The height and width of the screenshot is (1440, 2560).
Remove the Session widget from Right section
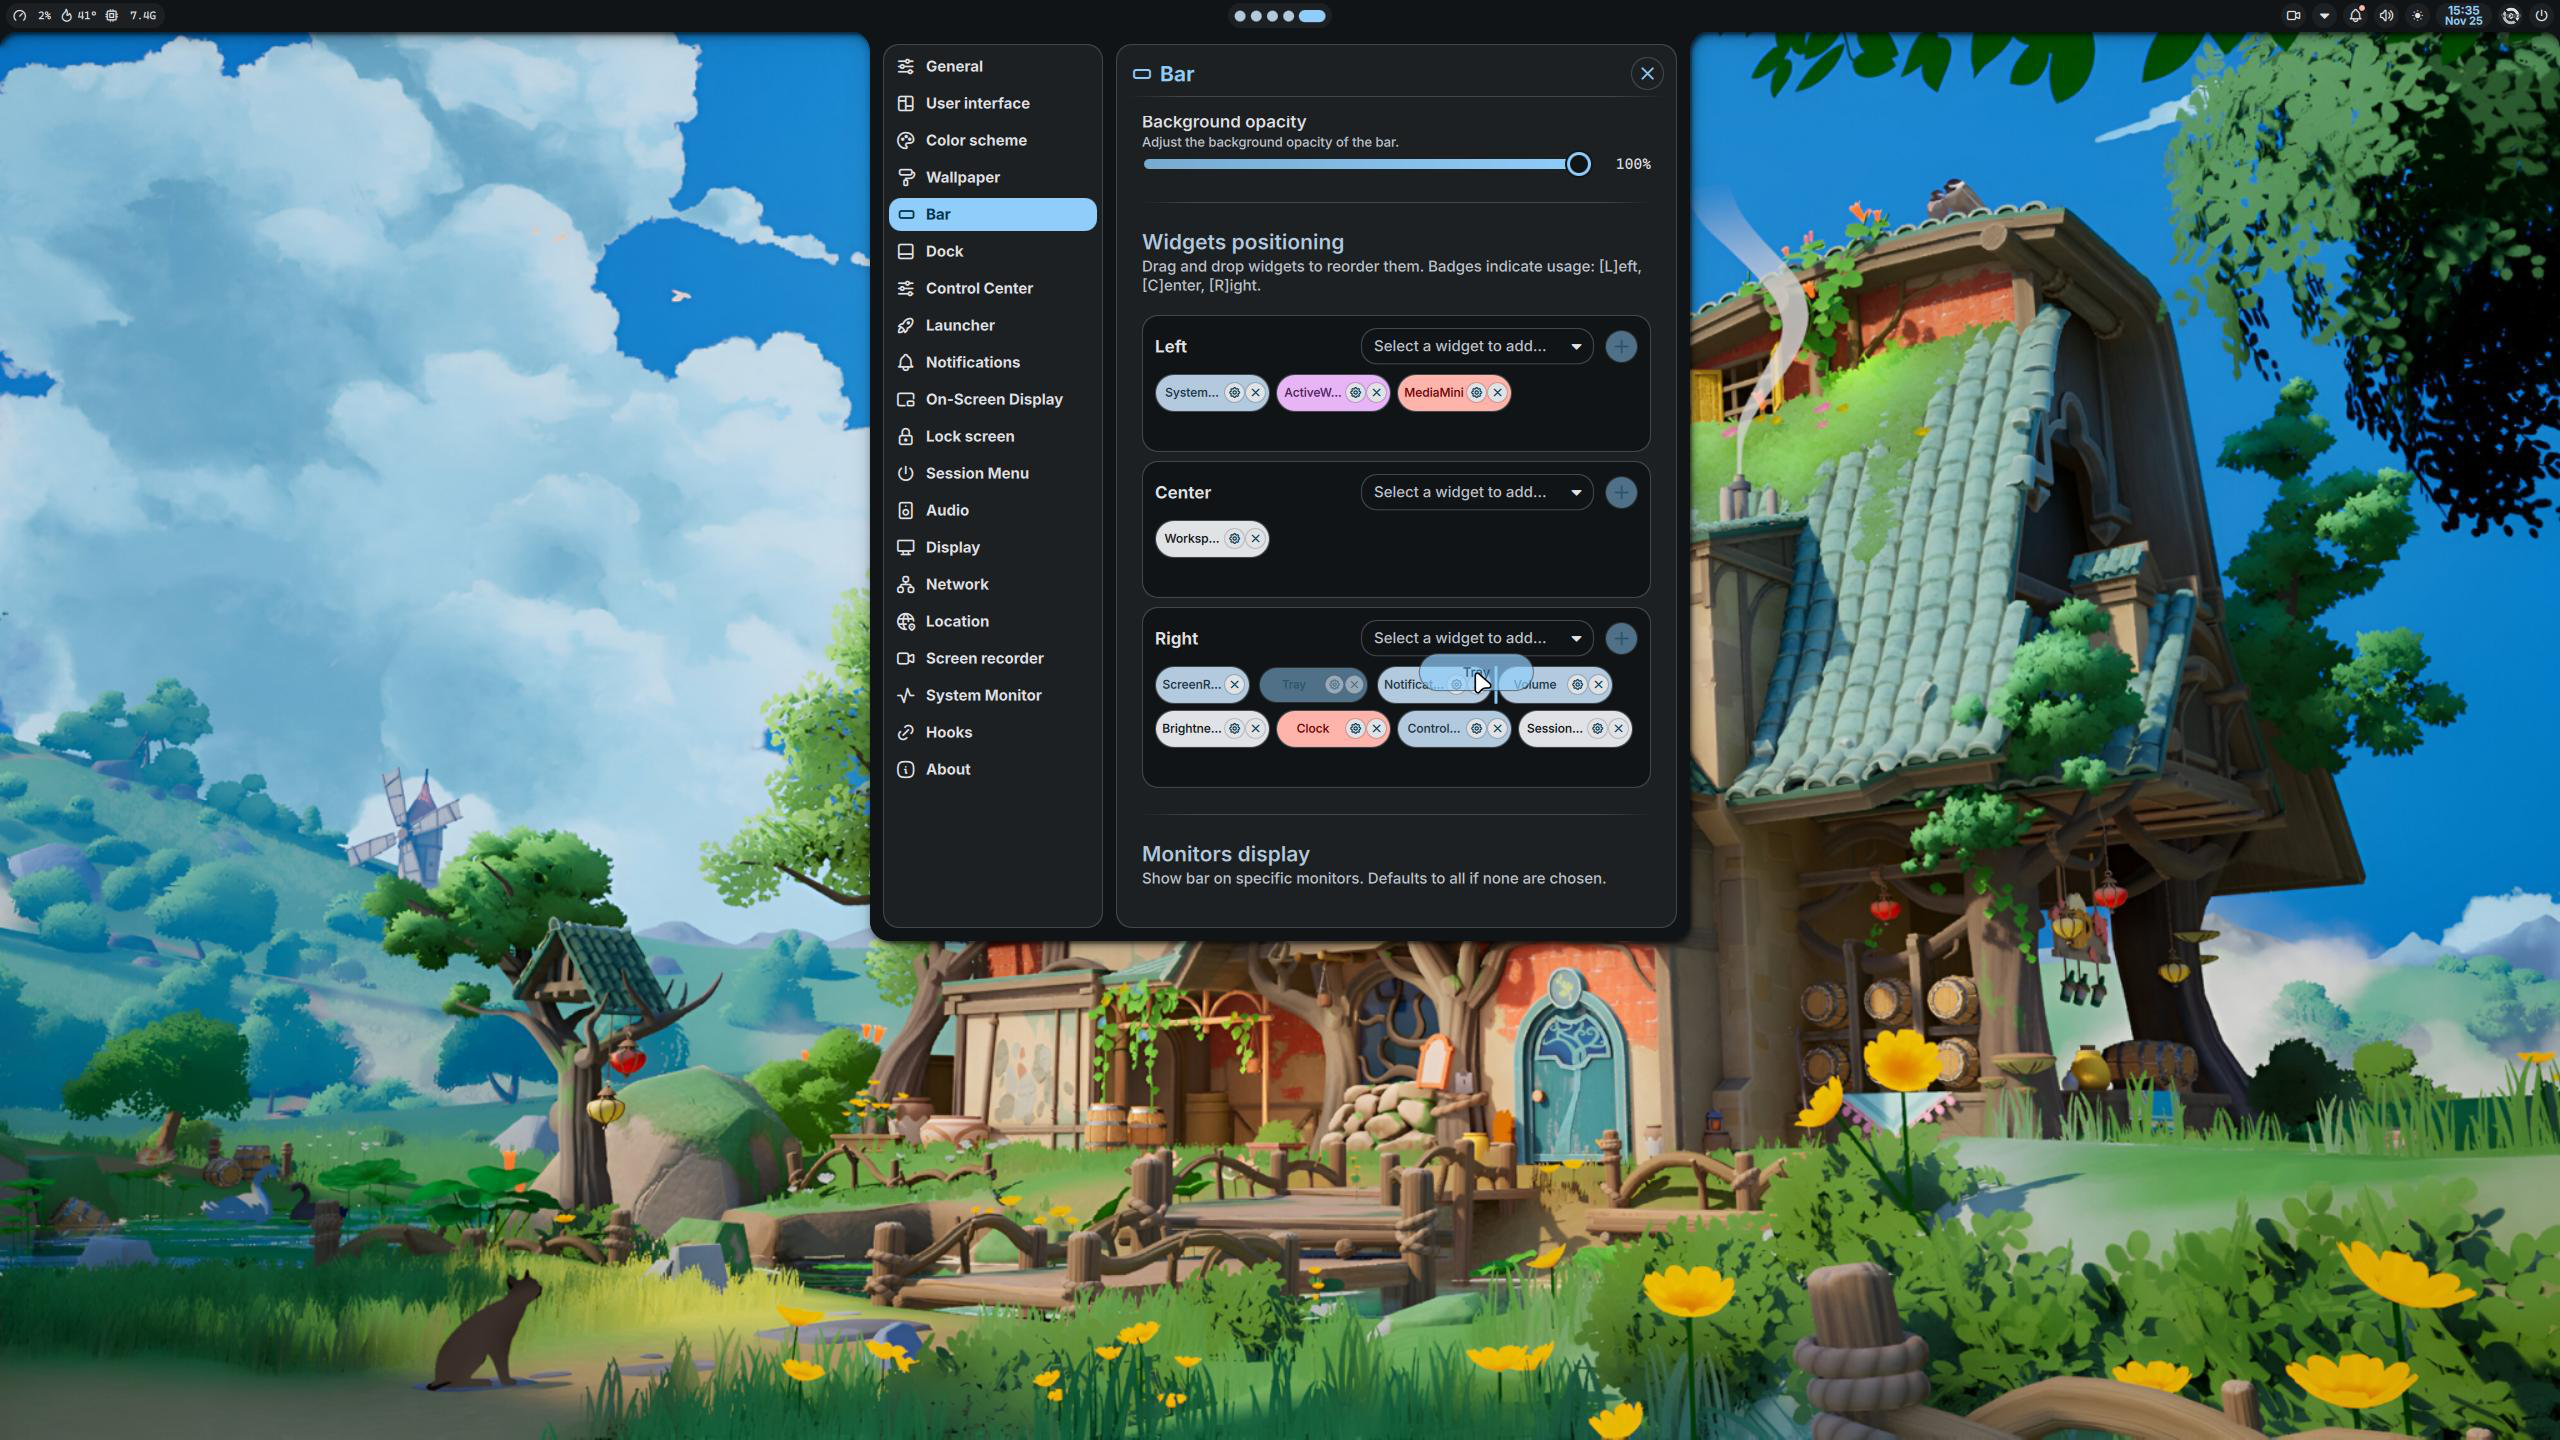1618,728
